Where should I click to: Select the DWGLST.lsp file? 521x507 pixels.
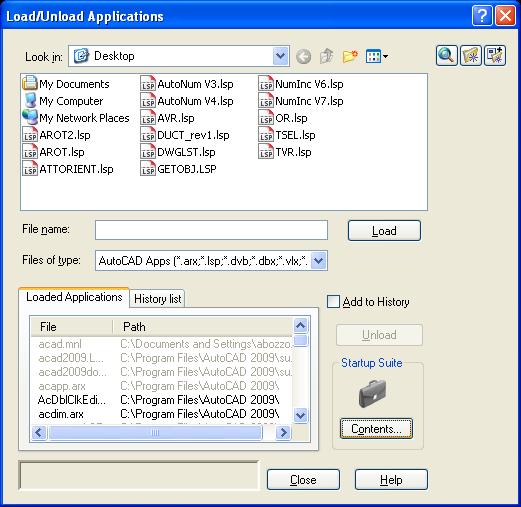(178, 152)
